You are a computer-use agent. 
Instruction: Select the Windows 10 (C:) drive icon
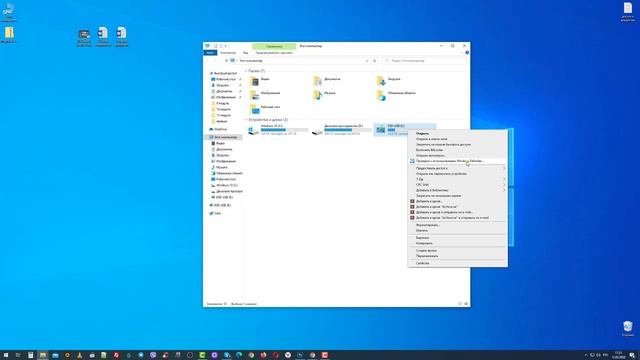pos(253,130)
